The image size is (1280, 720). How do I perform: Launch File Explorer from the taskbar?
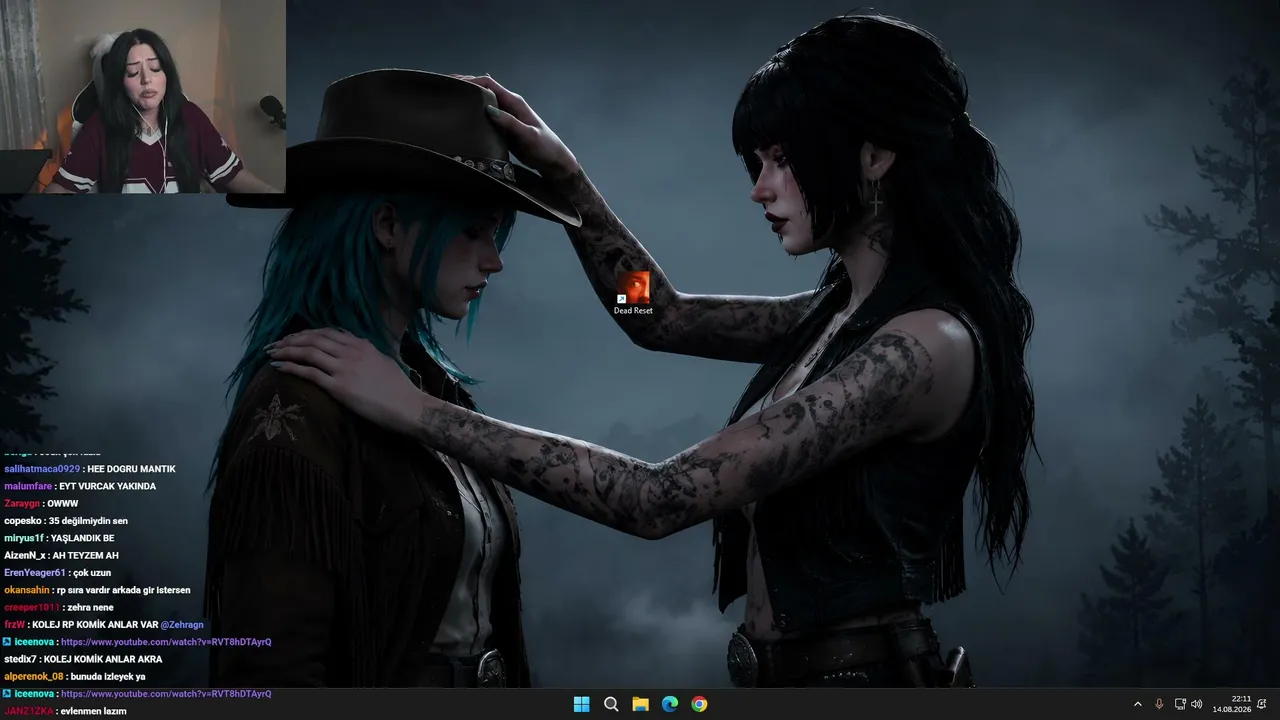(640, 704)
